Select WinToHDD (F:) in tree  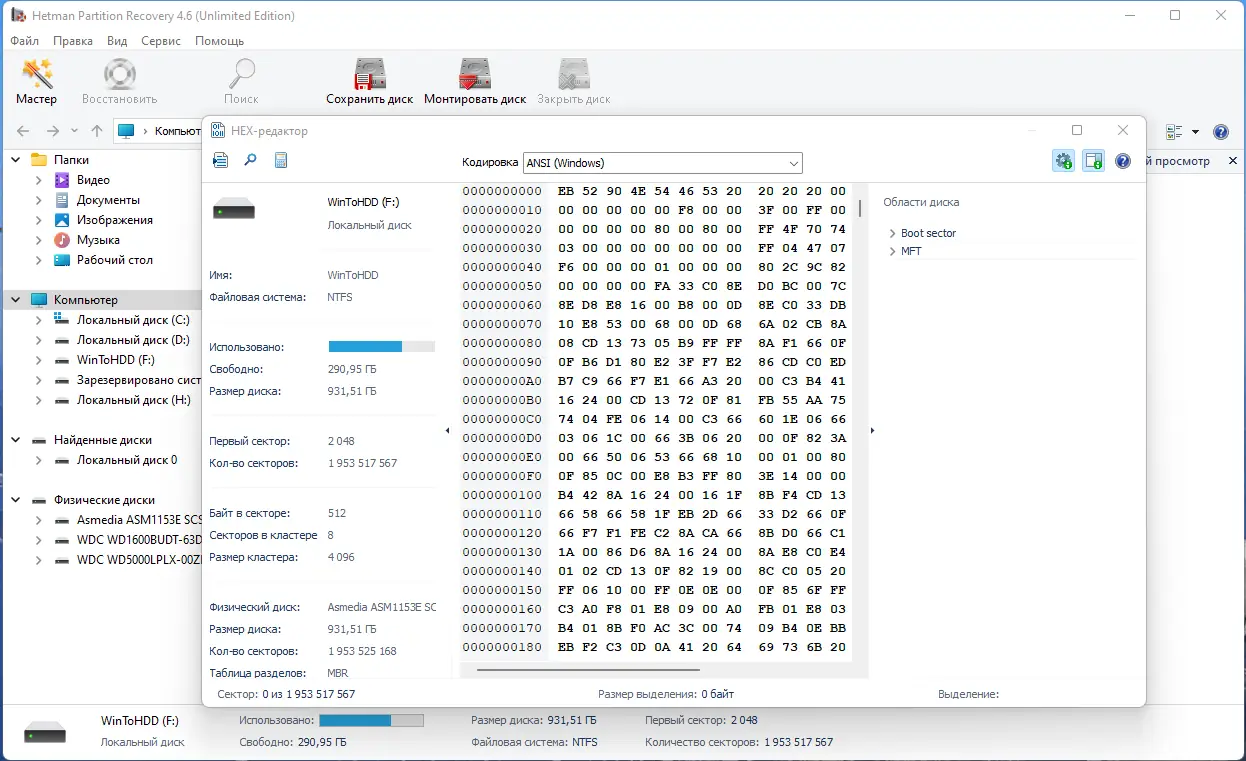[x=116, y=360]
